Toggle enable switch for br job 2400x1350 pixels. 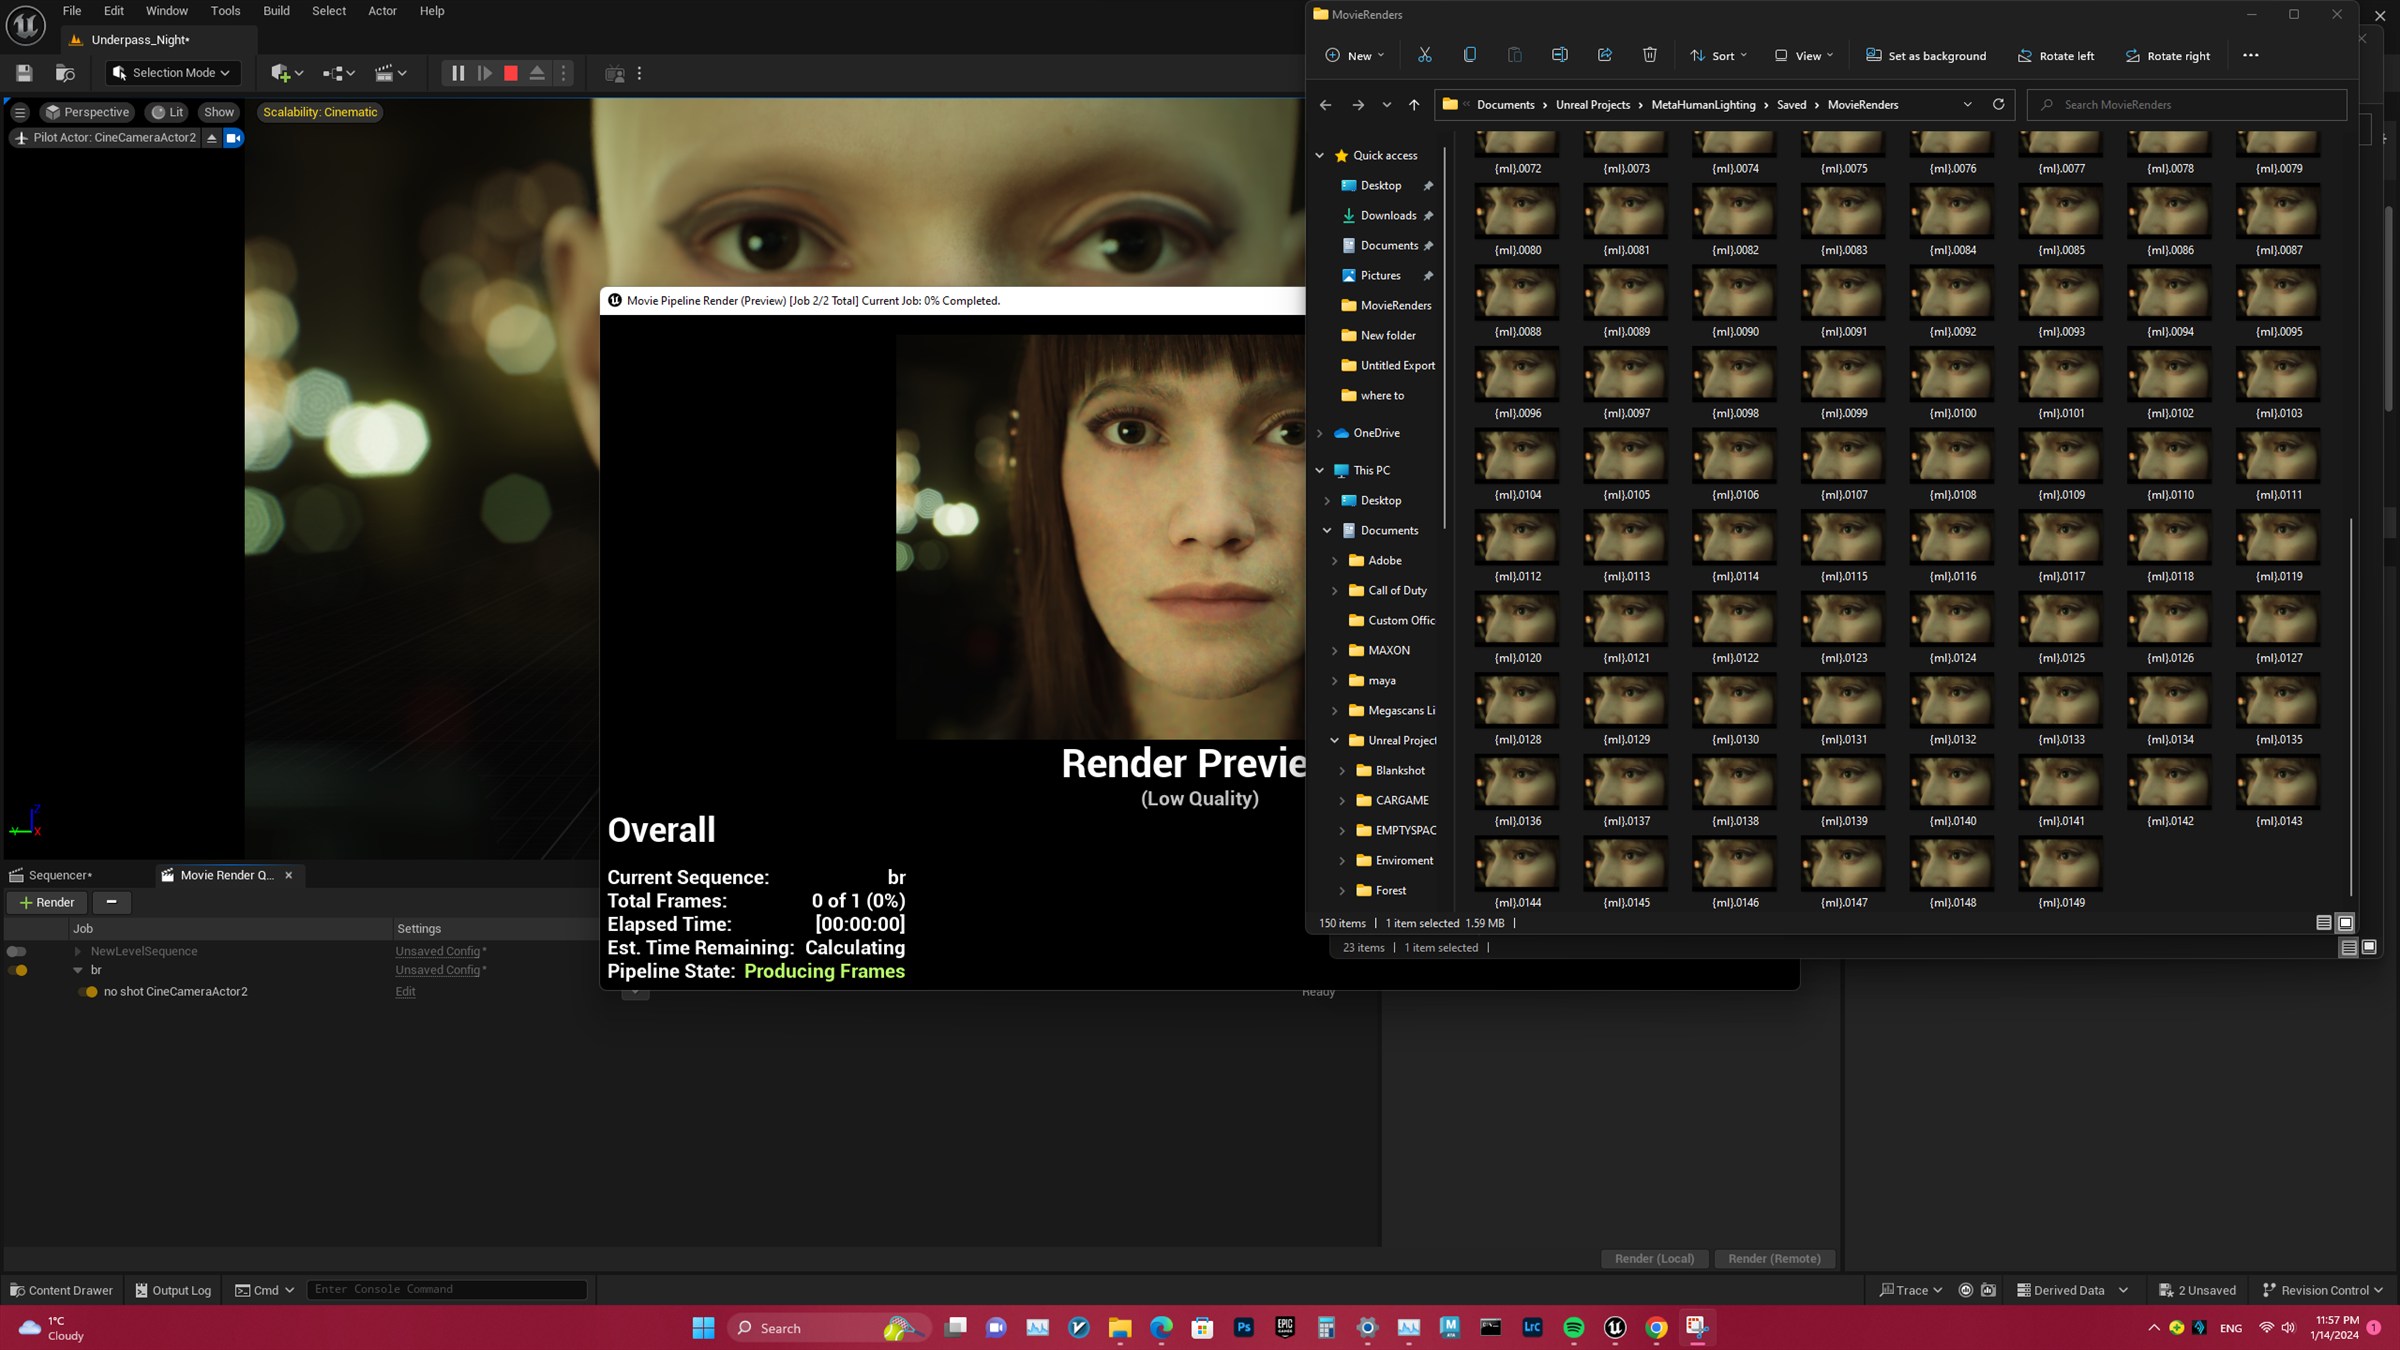tap(17, 970)
